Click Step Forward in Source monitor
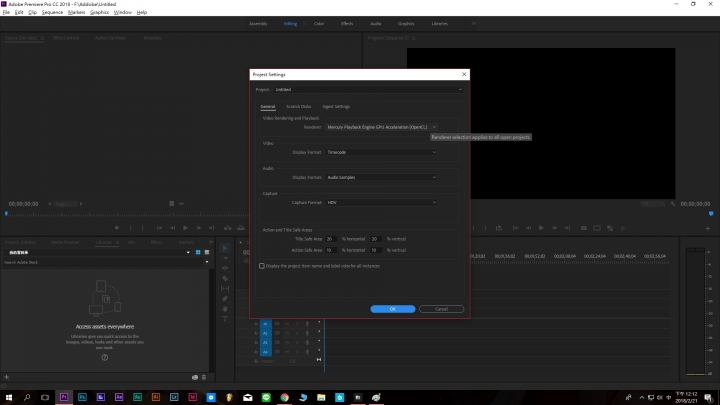 coord(198,228)
